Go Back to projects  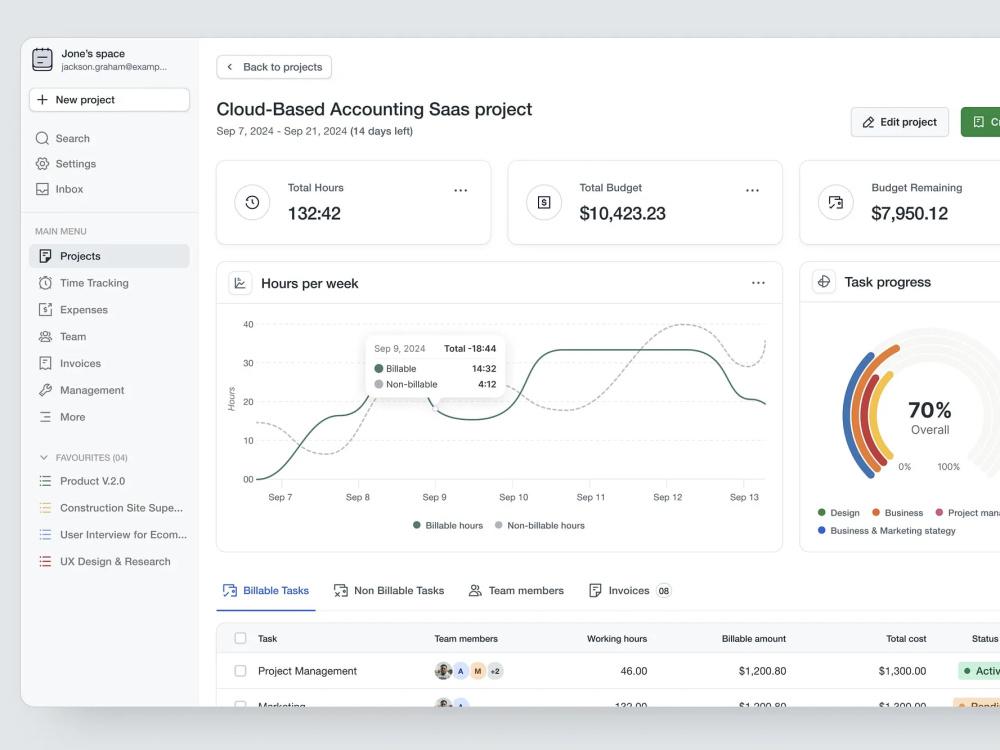274,67
